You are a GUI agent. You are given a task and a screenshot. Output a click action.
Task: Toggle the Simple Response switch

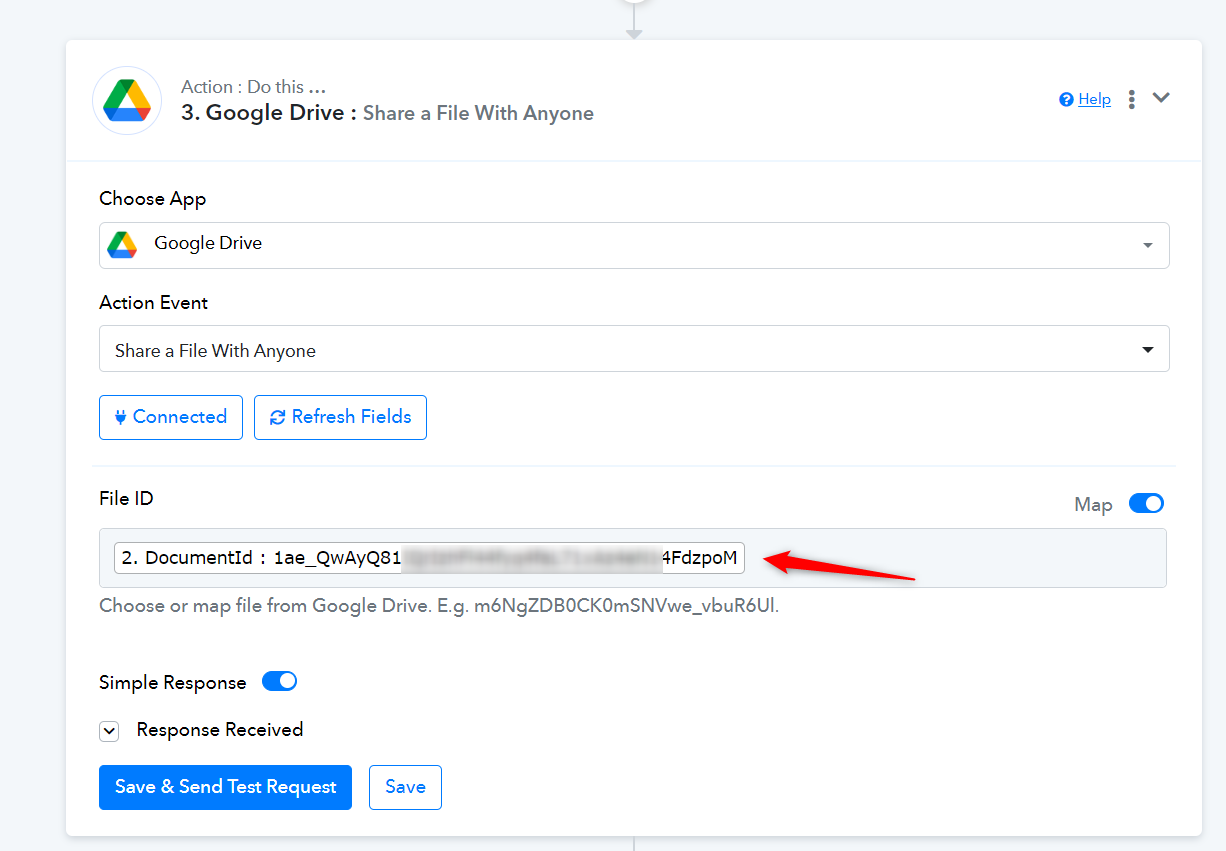click(x=280, y=682)
